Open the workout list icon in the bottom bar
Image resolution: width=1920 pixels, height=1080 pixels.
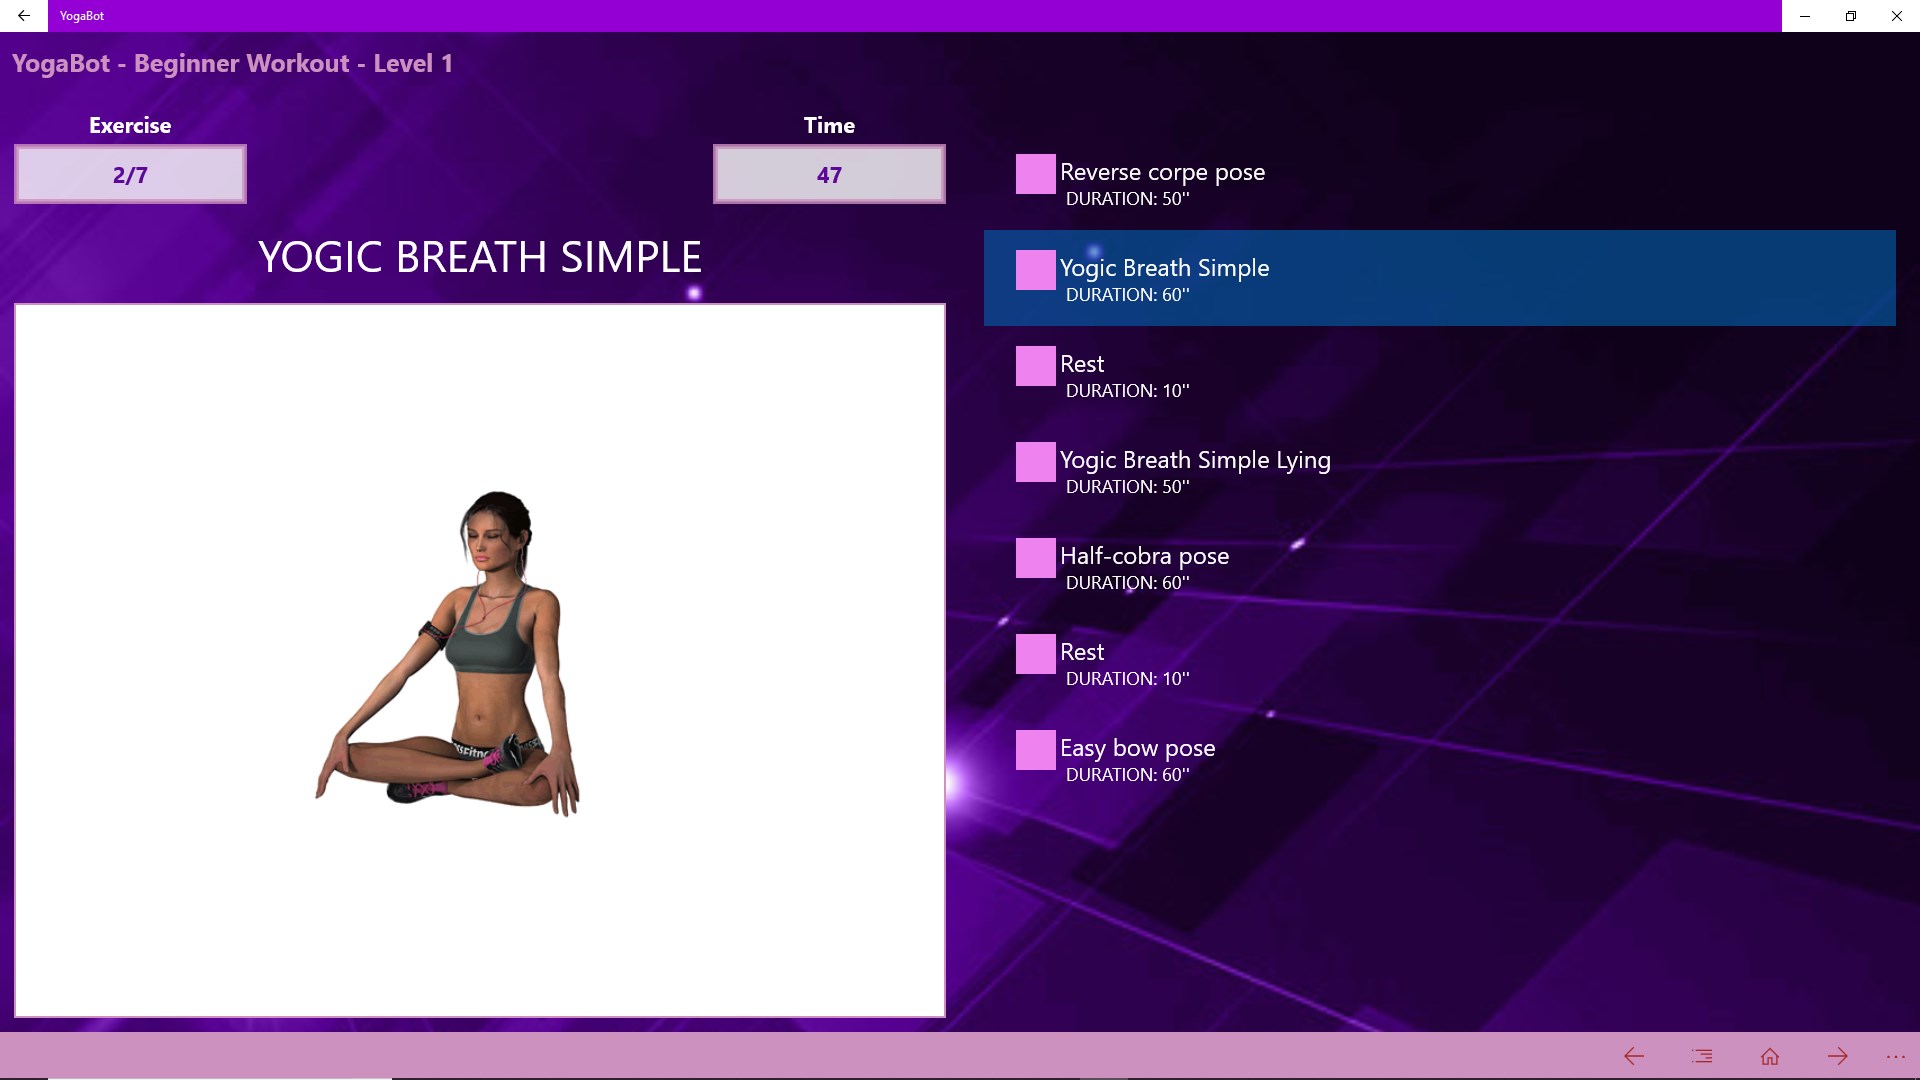1702,1056
